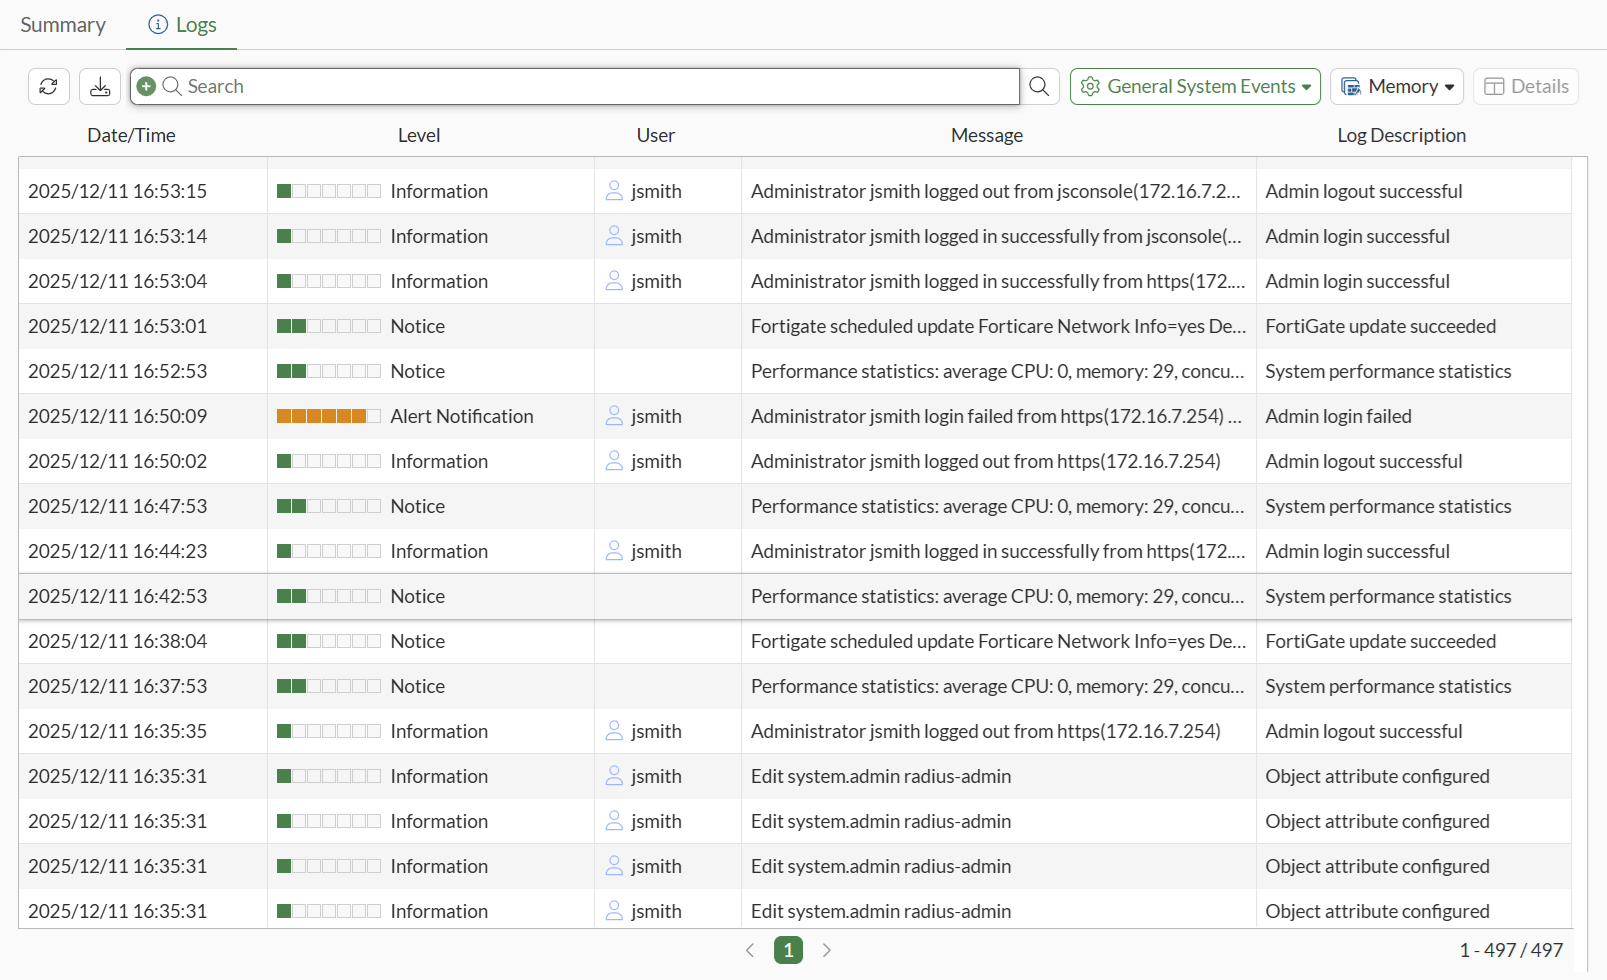1607x980 pixels.
Task: Click the Log Description column header
Action: [x=1401, y=135]
